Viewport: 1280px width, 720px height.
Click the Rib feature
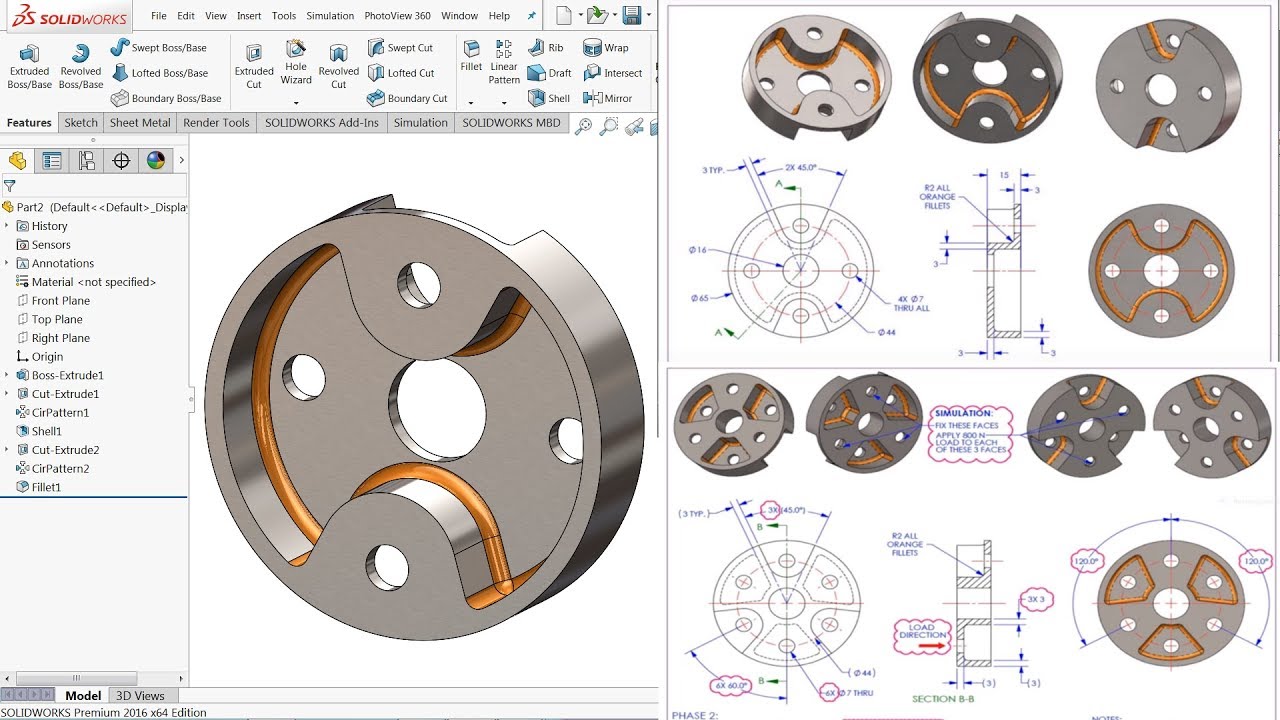click(x=545, y=47)
